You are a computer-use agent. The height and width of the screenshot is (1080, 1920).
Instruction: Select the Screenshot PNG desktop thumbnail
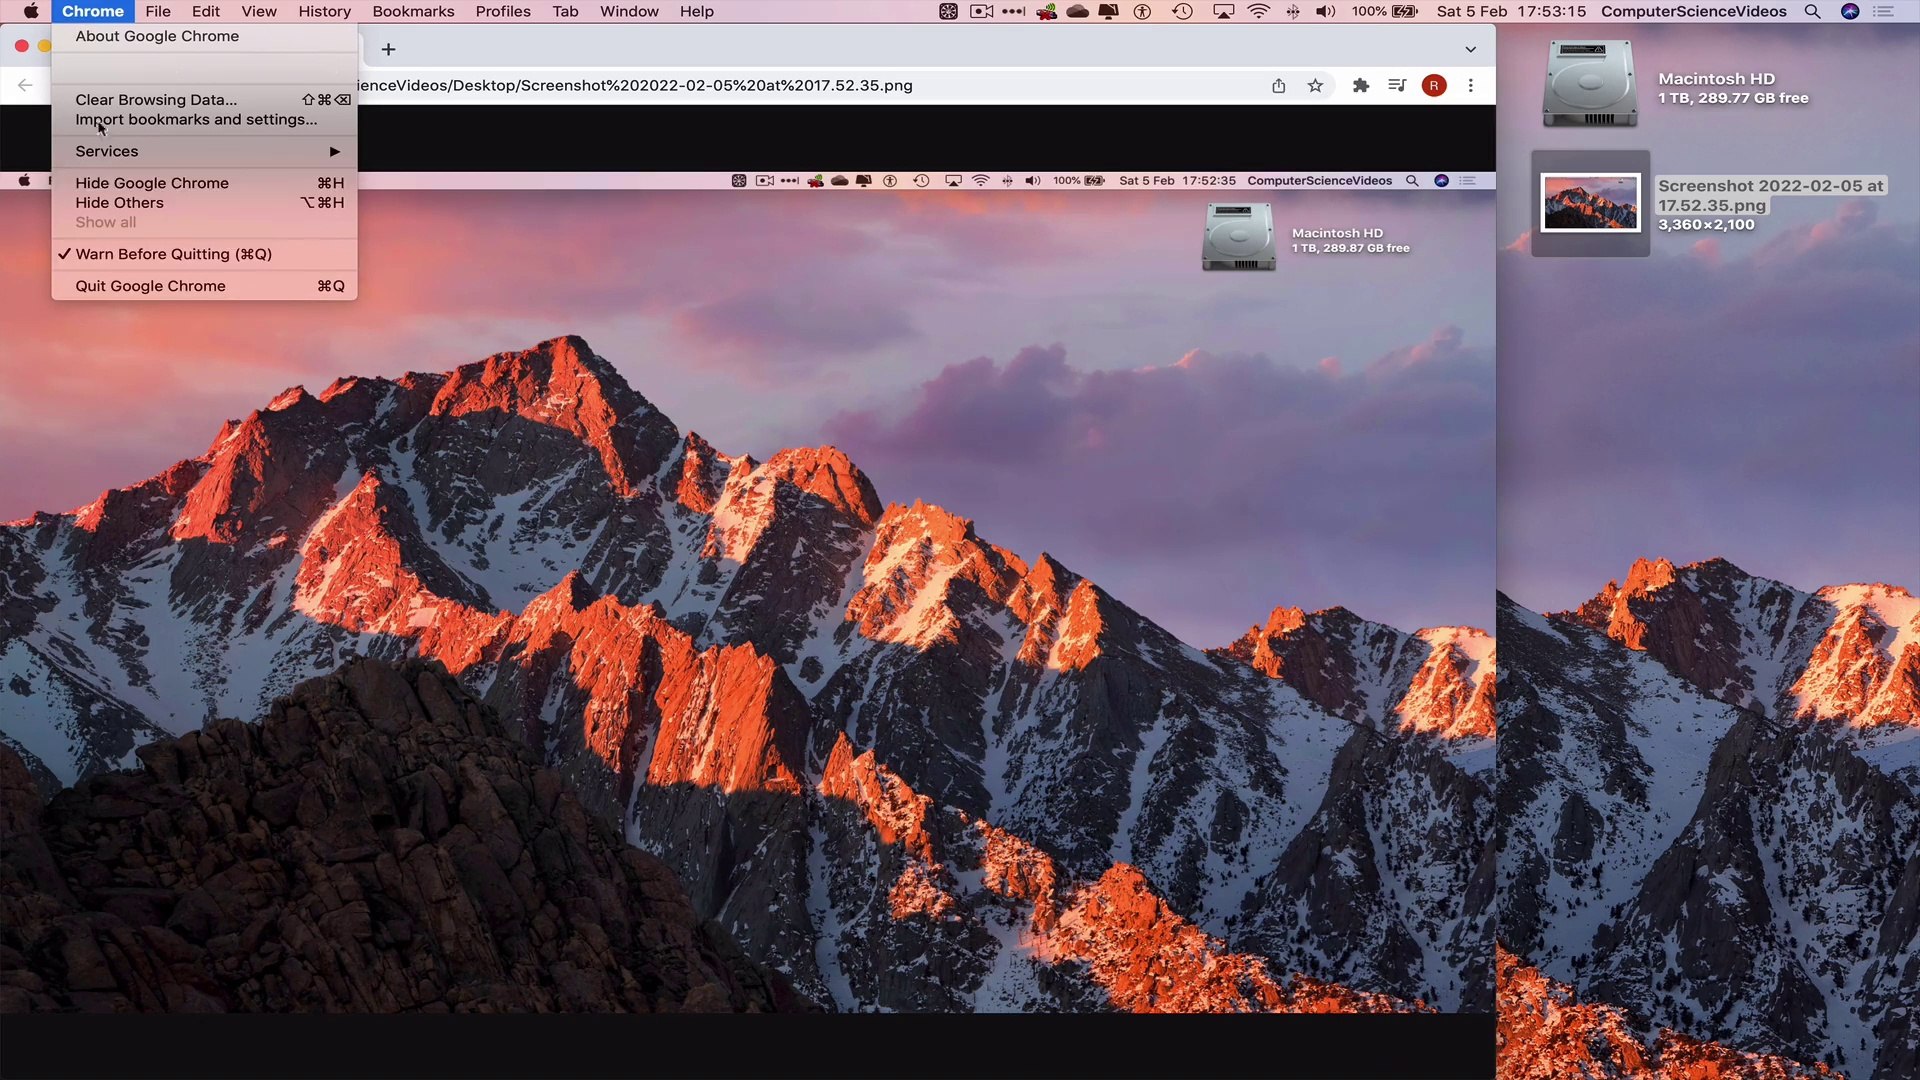pyautogui.click(x=1590, y=203)
